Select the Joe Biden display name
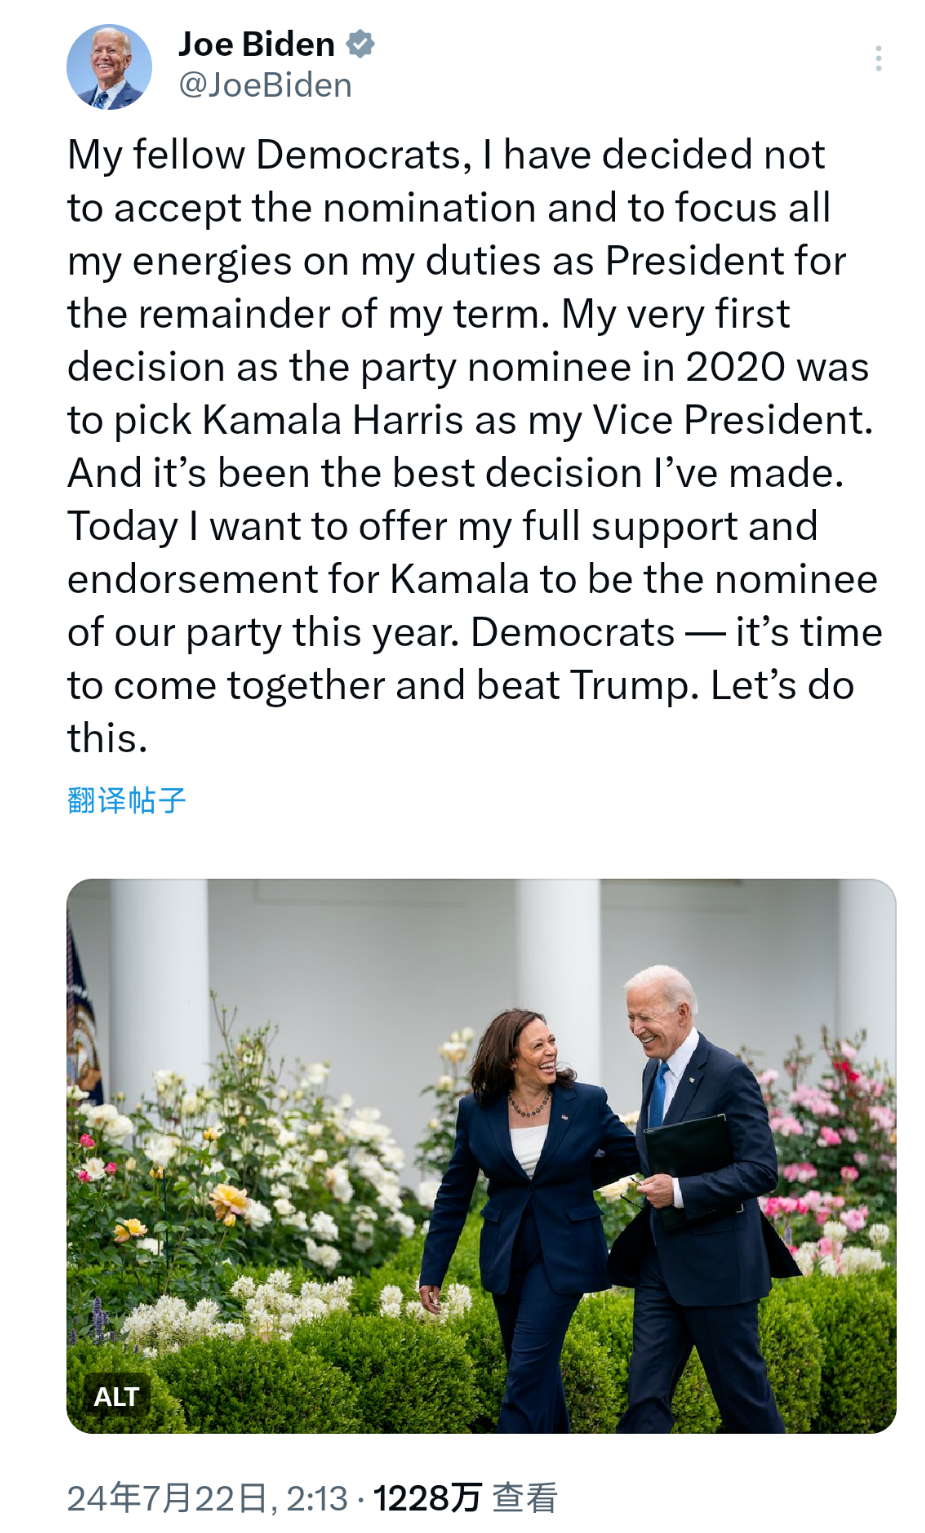The image size is (925, 1533). [257, 44]
